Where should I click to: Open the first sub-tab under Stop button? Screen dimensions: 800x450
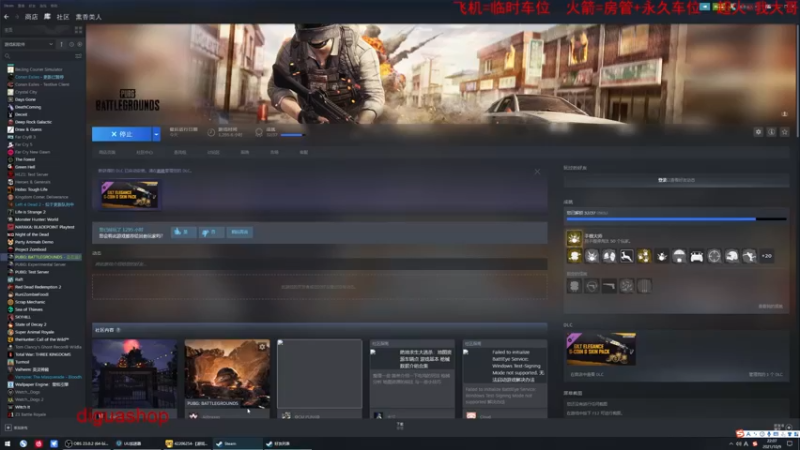click(107, 153)
